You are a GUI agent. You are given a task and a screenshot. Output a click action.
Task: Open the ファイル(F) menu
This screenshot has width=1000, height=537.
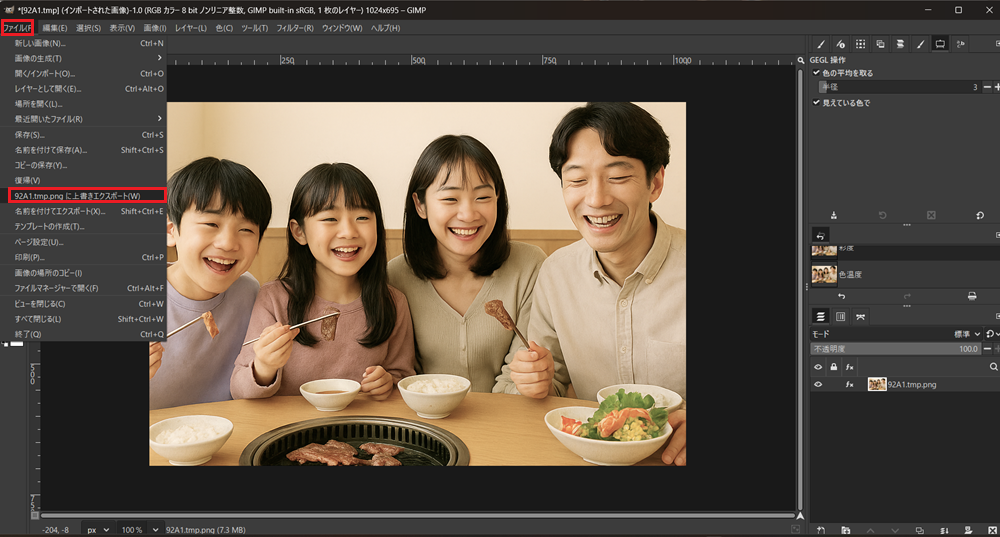(x=17, y=28)
